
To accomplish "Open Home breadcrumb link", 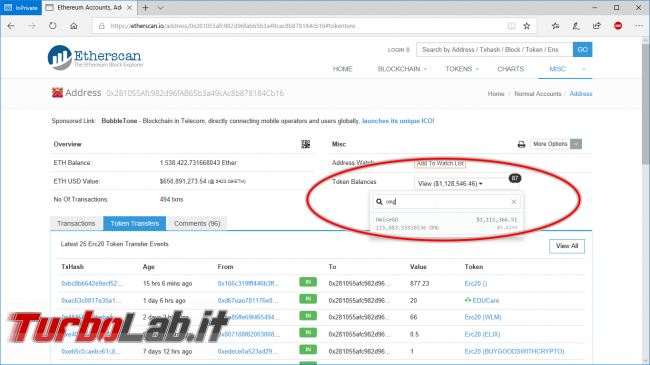I will pos(496,94).
